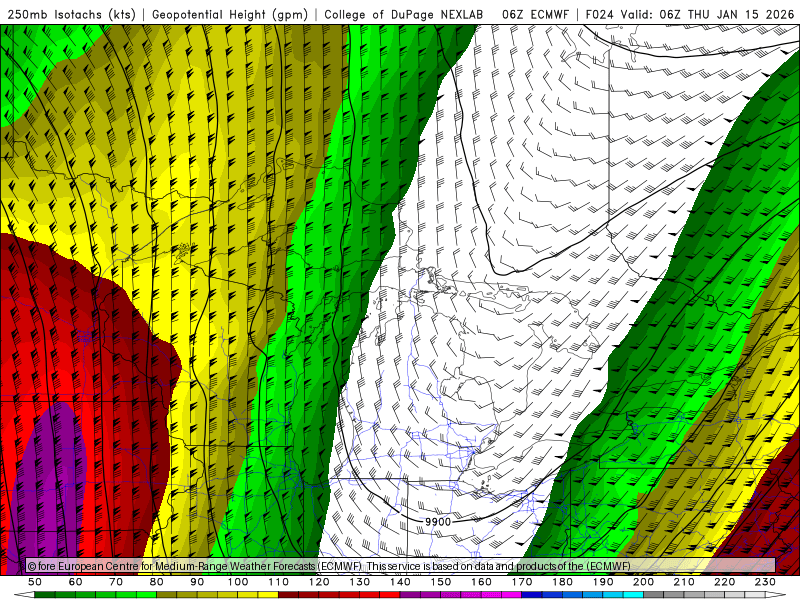Click the 'Valid: 06Z THU JAN 15 2026' text

[x=708, y=14]
